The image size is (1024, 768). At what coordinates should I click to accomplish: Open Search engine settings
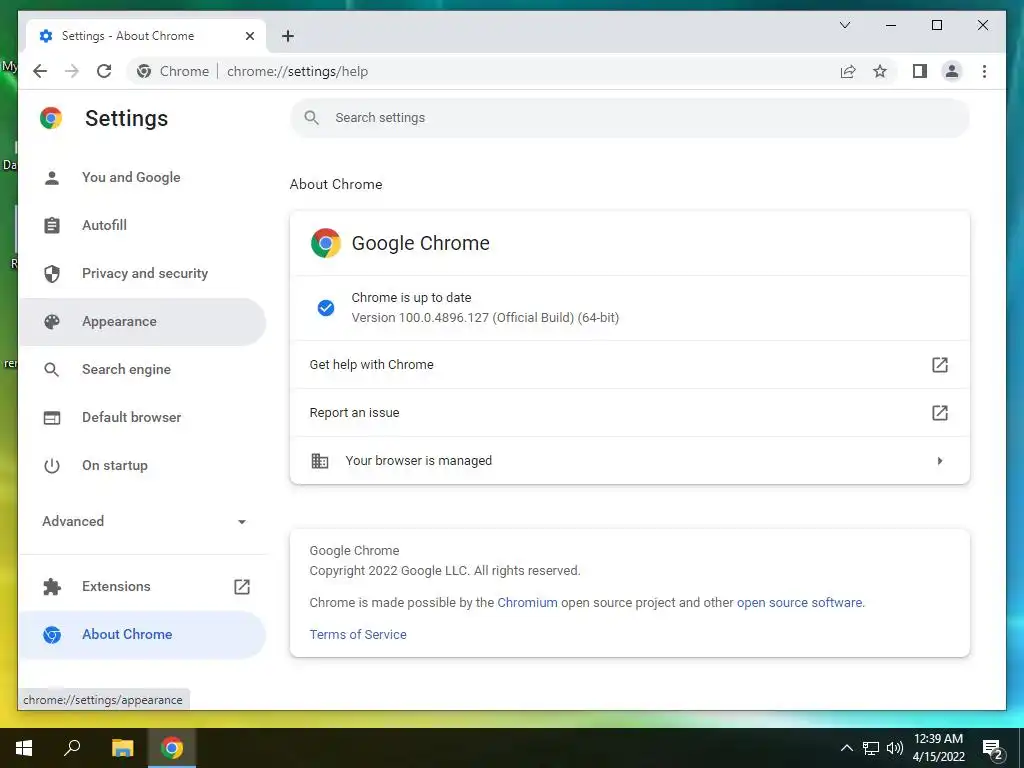coord(142,370)
